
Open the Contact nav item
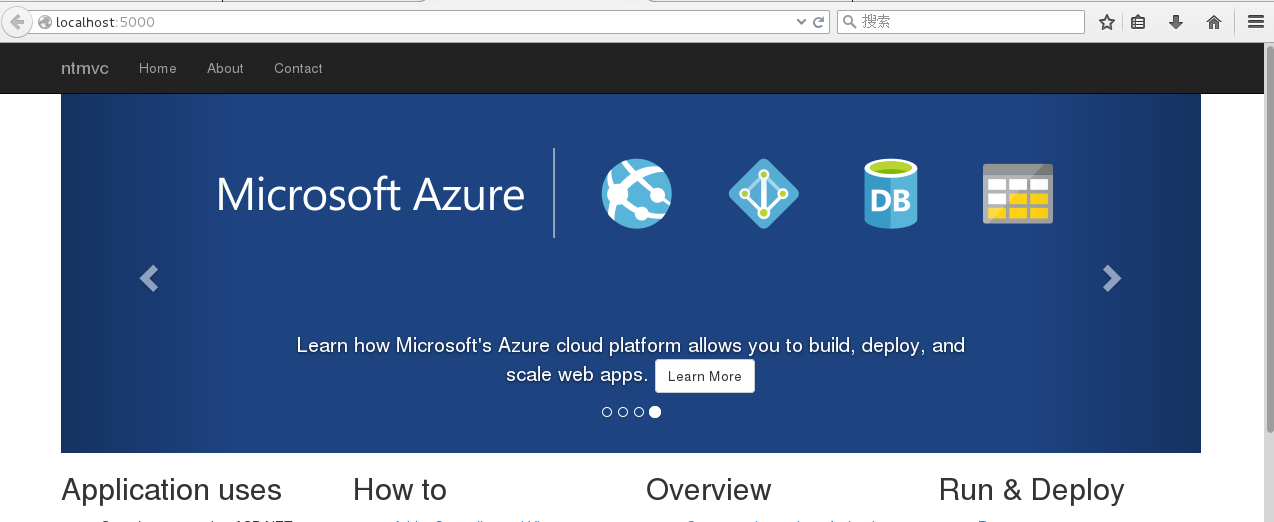click(298, 68)
